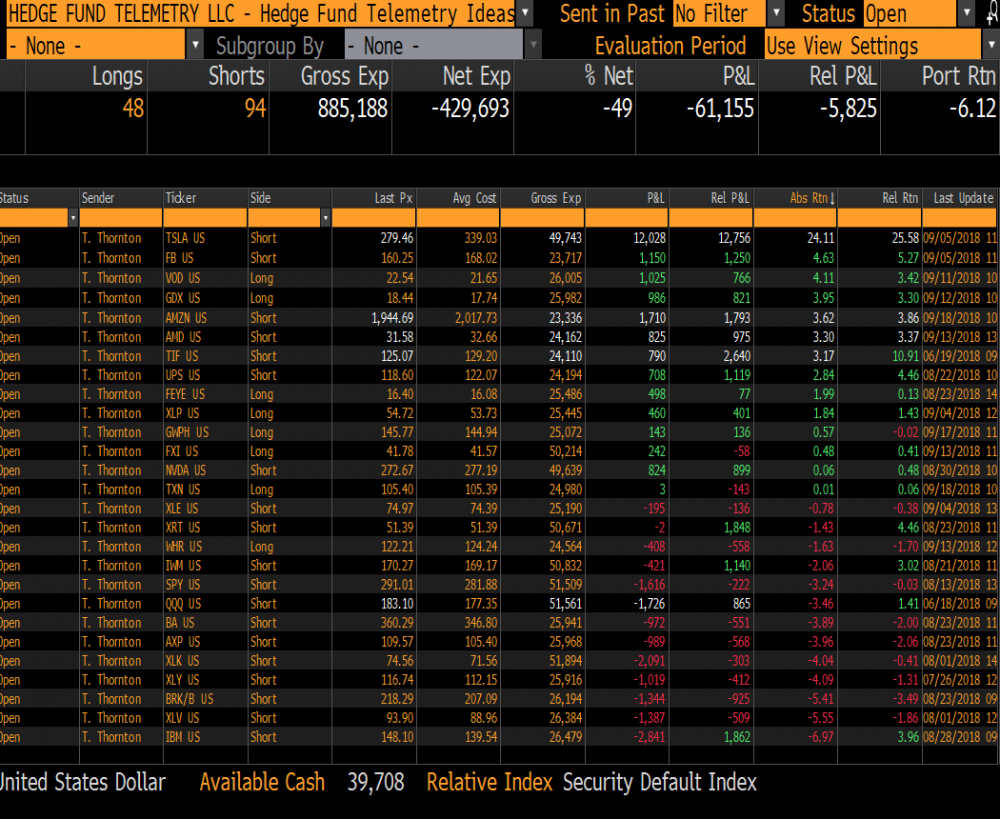This screenshot has height=819, width=1000.
Task: Select the XLV US ticker
Action: (182, 718)
